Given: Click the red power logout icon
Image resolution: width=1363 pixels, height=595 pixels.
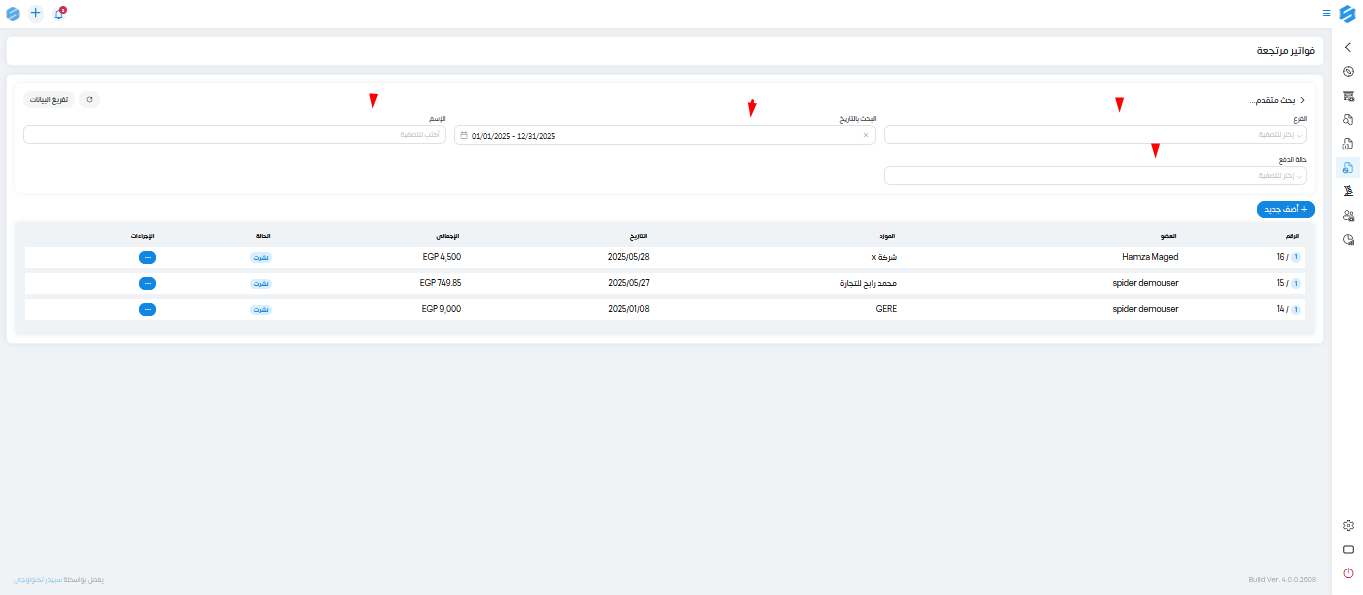Looking at the screenshot, I should pos(1348,573).
